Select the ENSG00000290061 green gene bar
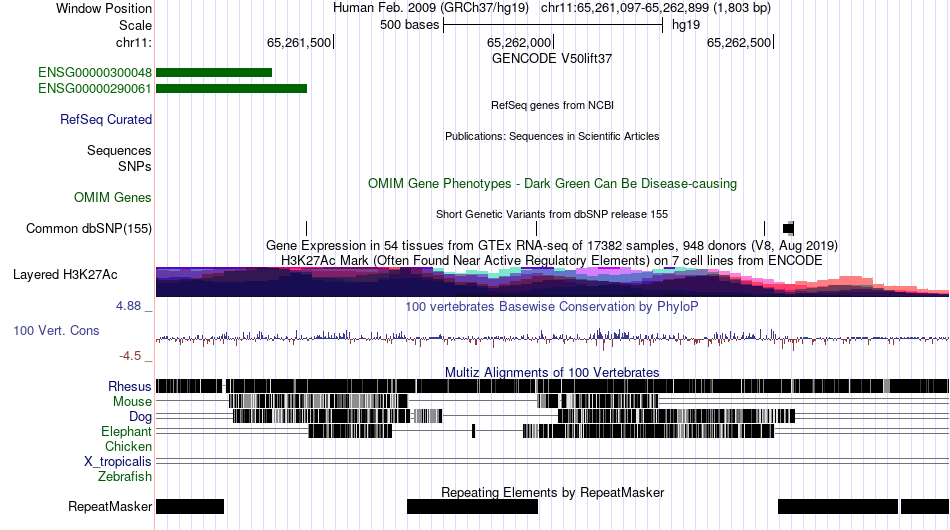The width and height of the screenshot is (950, 530). (231, 88)
